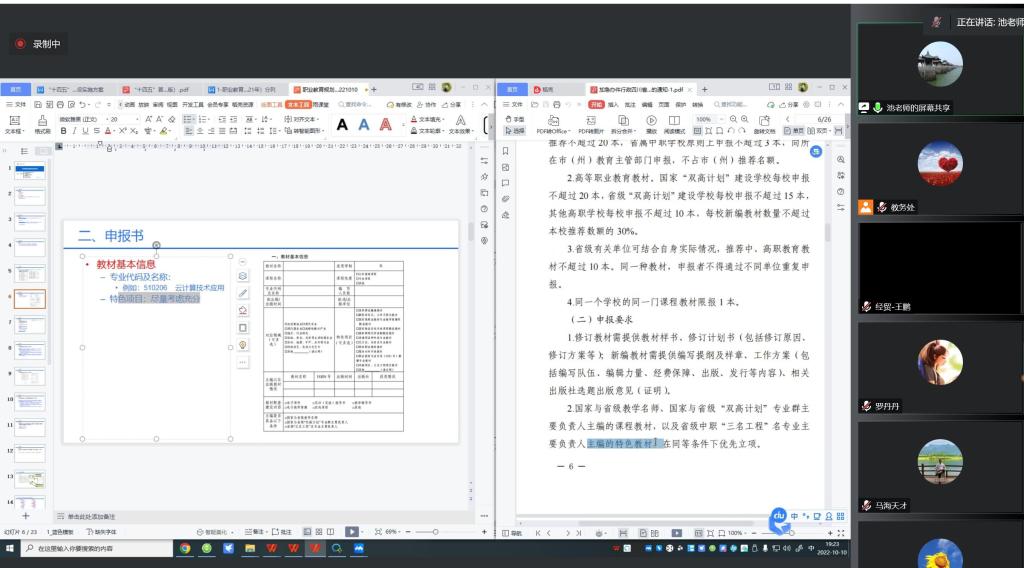
Task: Add new slide plus button
Action: [25, 516]
